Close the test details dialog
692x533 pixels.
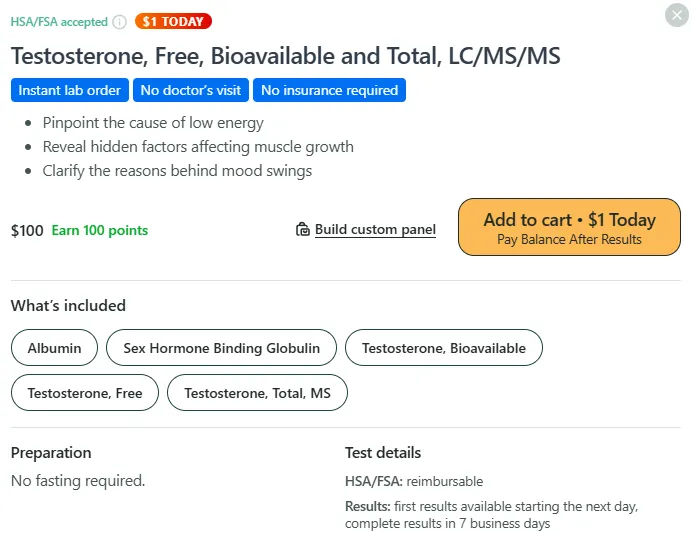pyautogui.click(x=677, y=15)
